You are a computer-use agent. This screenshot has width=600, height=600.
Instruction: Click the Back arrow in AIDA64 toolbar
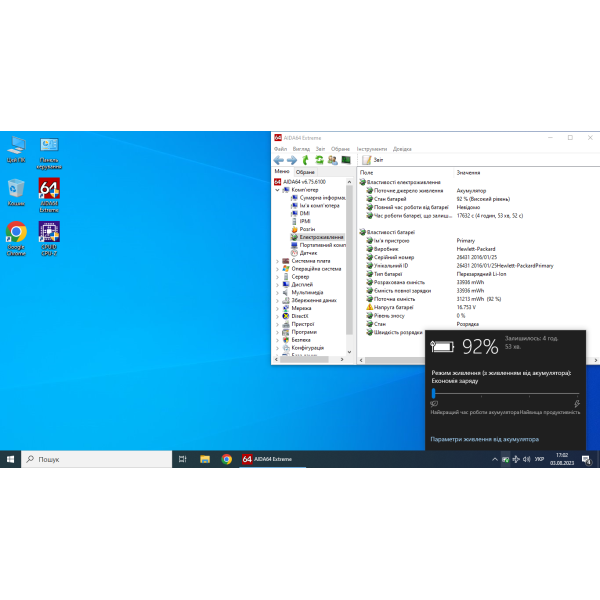pos(279,160)
